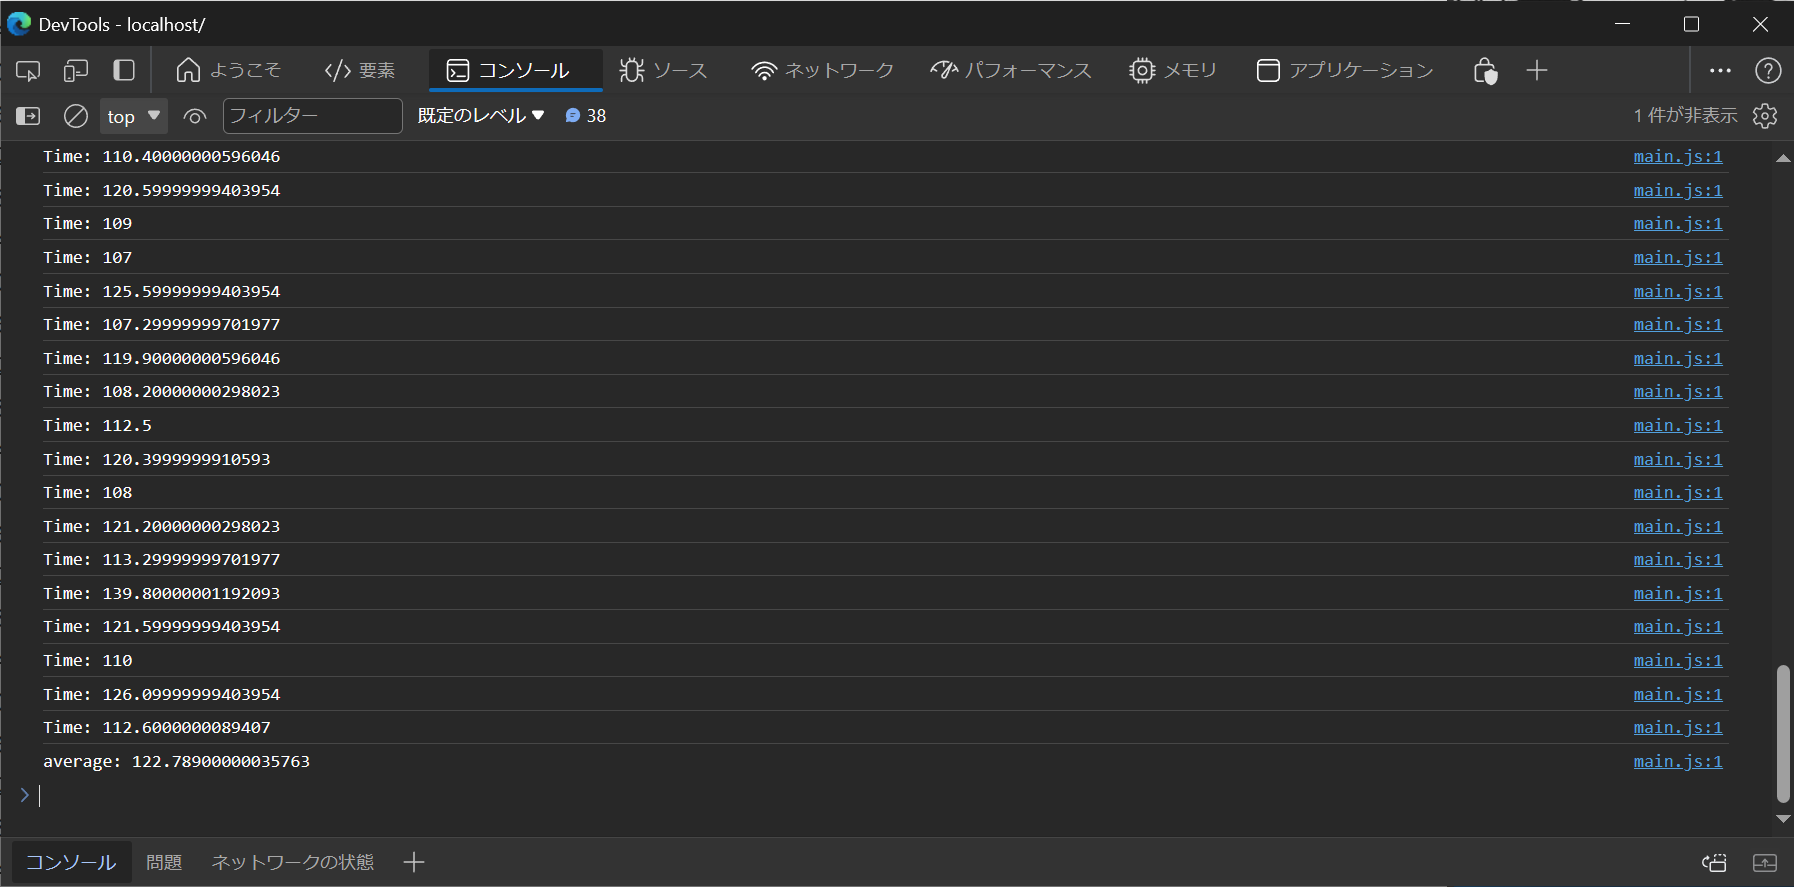Click the drawer quick view layout icon
The height and width of the screenshot is (887, 1794).
click(1715, 862)
